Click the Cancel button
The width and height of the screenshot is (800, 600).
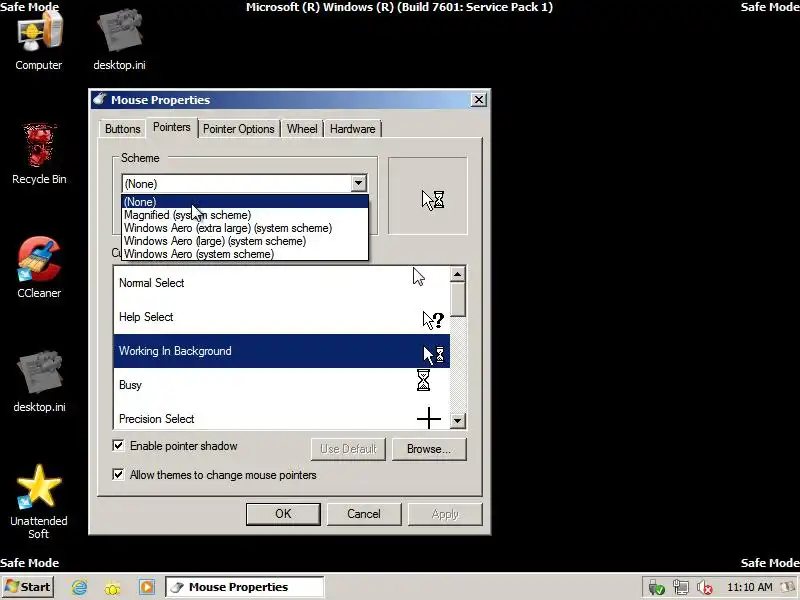364,514
